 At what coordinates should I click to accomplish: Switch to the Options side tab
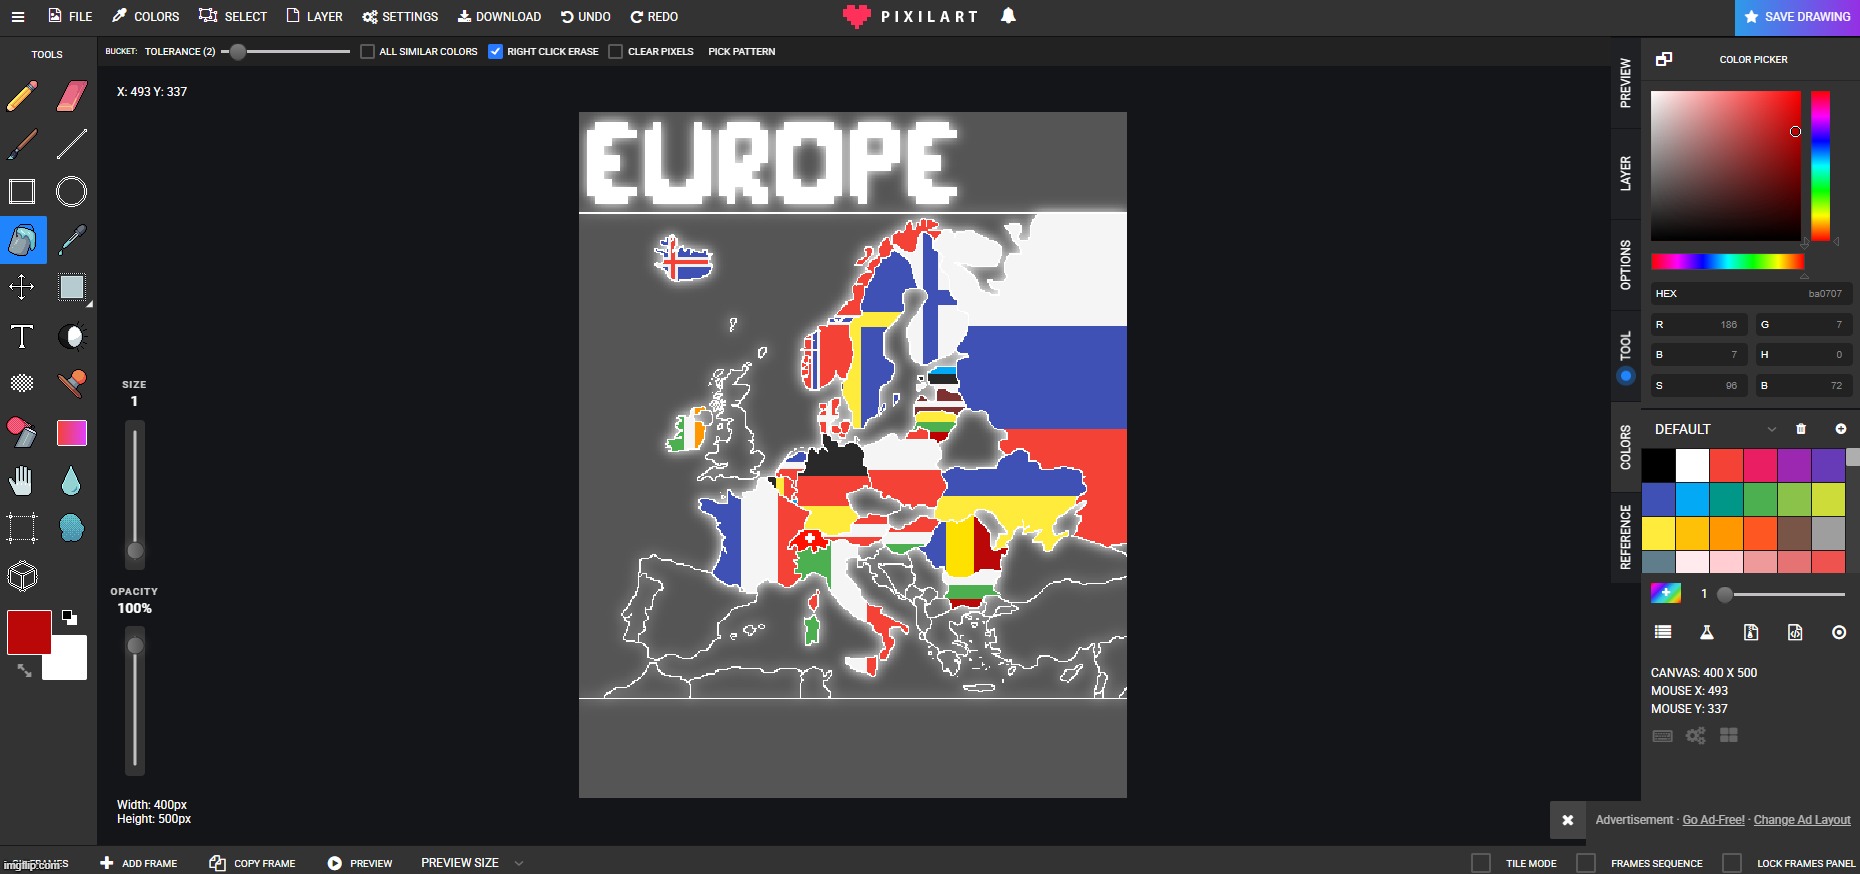pyautogui.click(x=1626, y=265)
